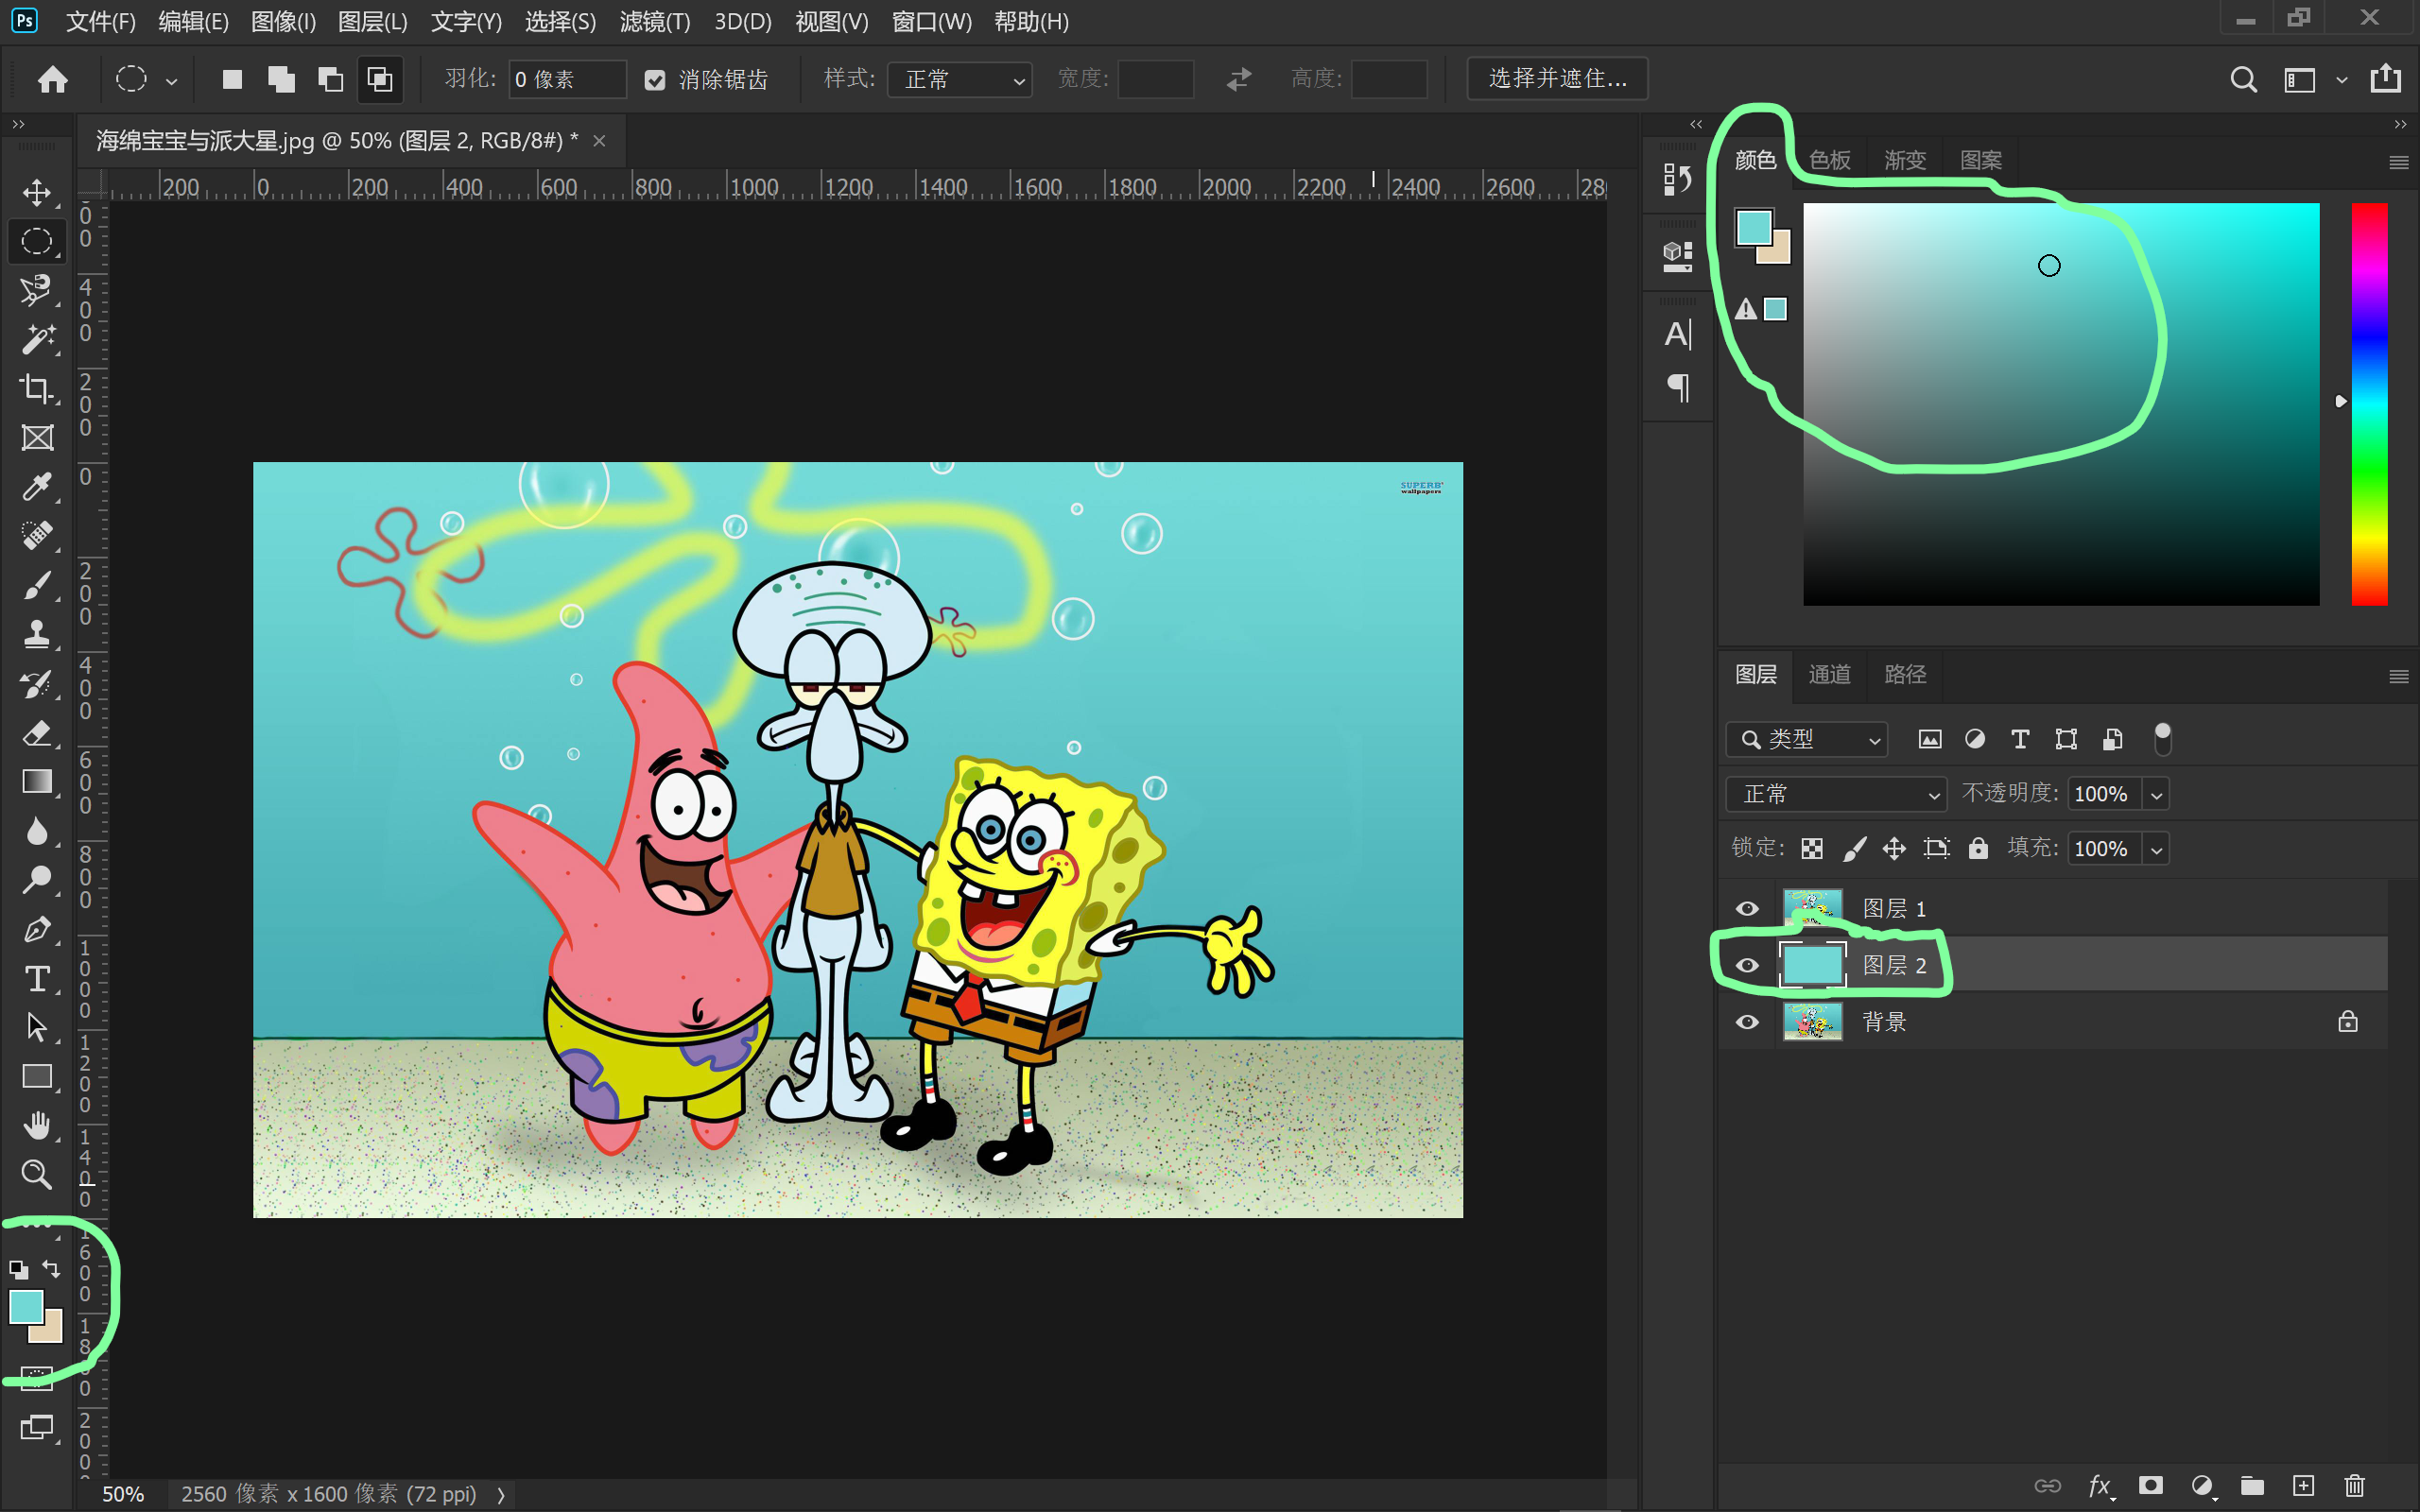
Task: Open the layer styles fx menu
Action: click(2100, 1486)
